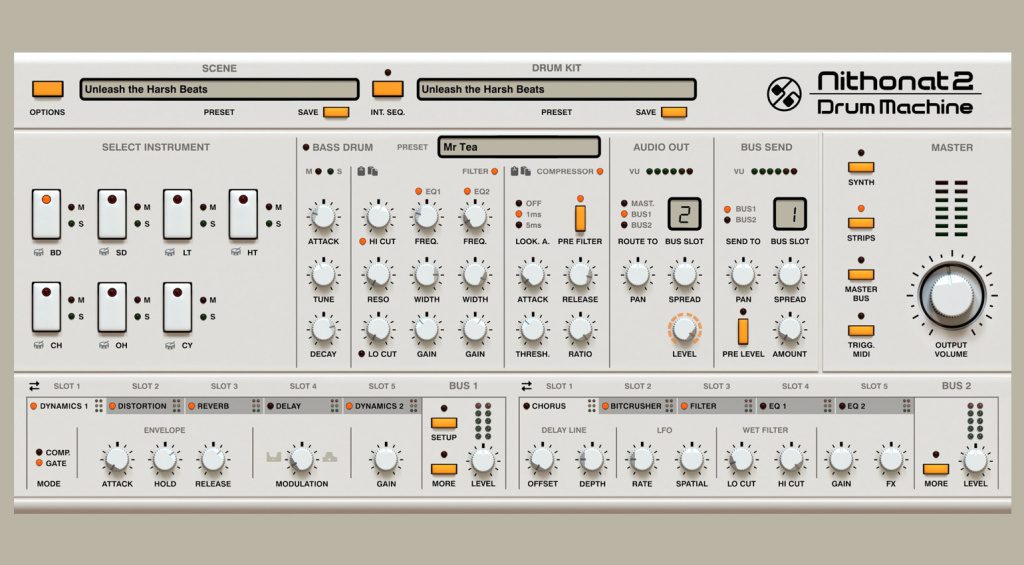Click the HT high tom pad

click(243, 214)
